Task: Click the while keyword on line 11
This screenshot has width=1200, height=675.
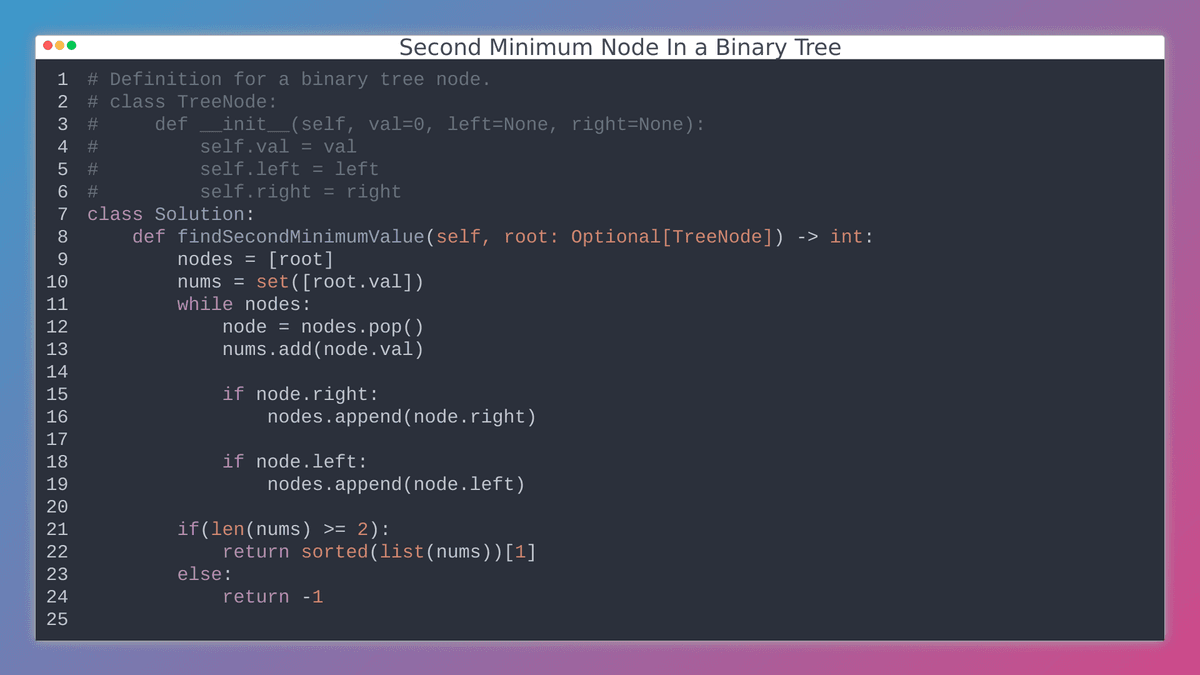Action: coord(204,304)
